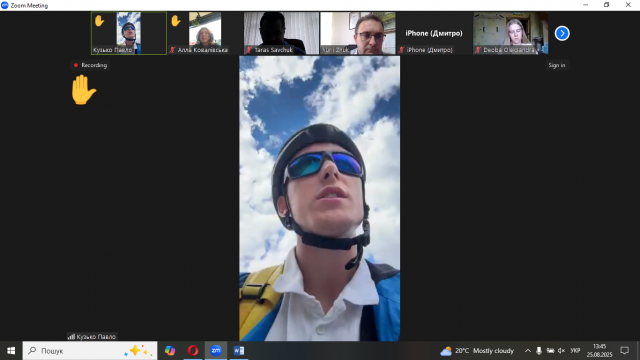
Task: Click muted mic icon on Алла Ковалівська tile
Action: coord(172,50)
